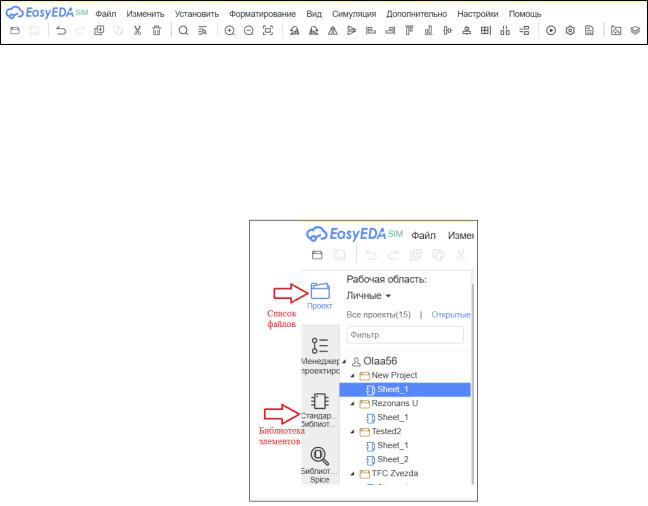
Task: Click the open-folder icon above the Проект panel
Action: (x=317, y=255)
